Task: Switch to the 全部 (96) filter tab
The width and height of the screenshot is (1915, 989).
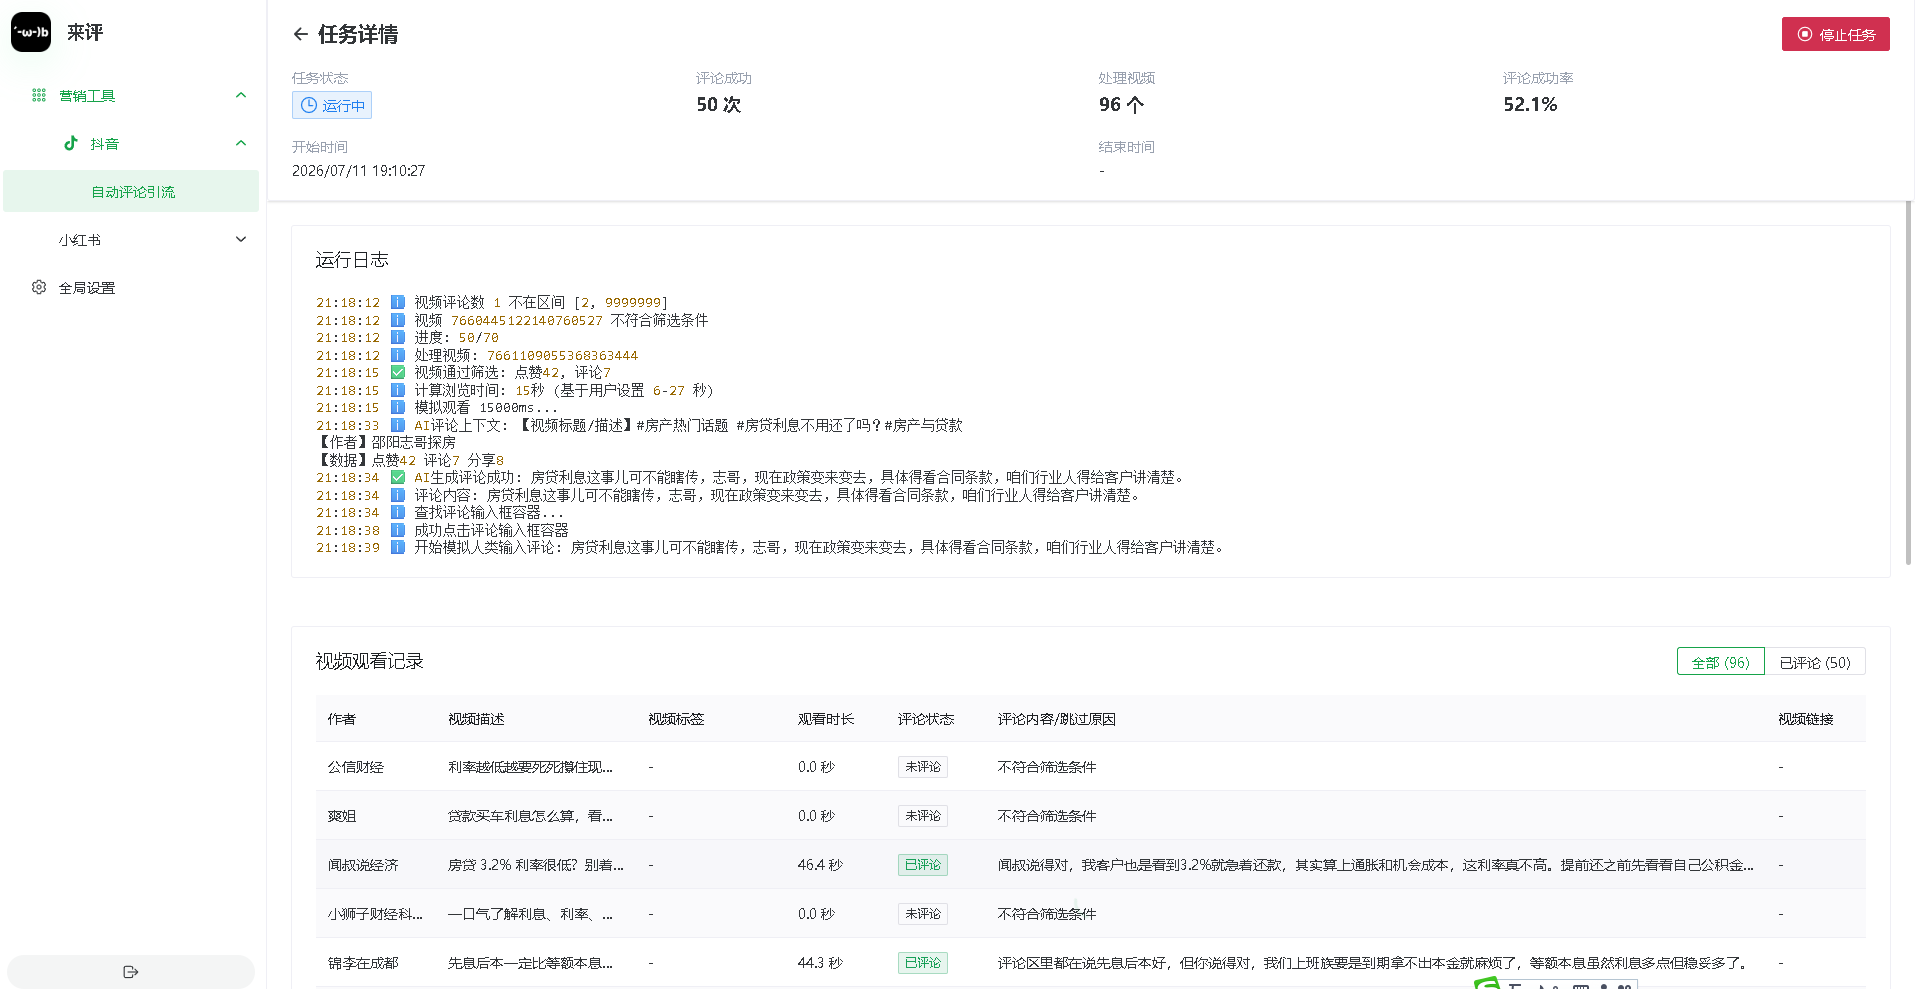Action: point(1720,662)
